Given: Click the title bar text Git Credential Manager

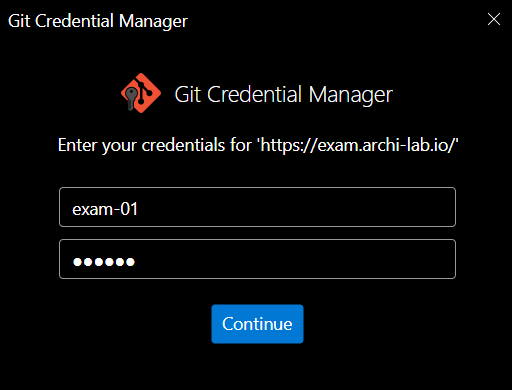Looking at the screenshot, I should [98, 21].
